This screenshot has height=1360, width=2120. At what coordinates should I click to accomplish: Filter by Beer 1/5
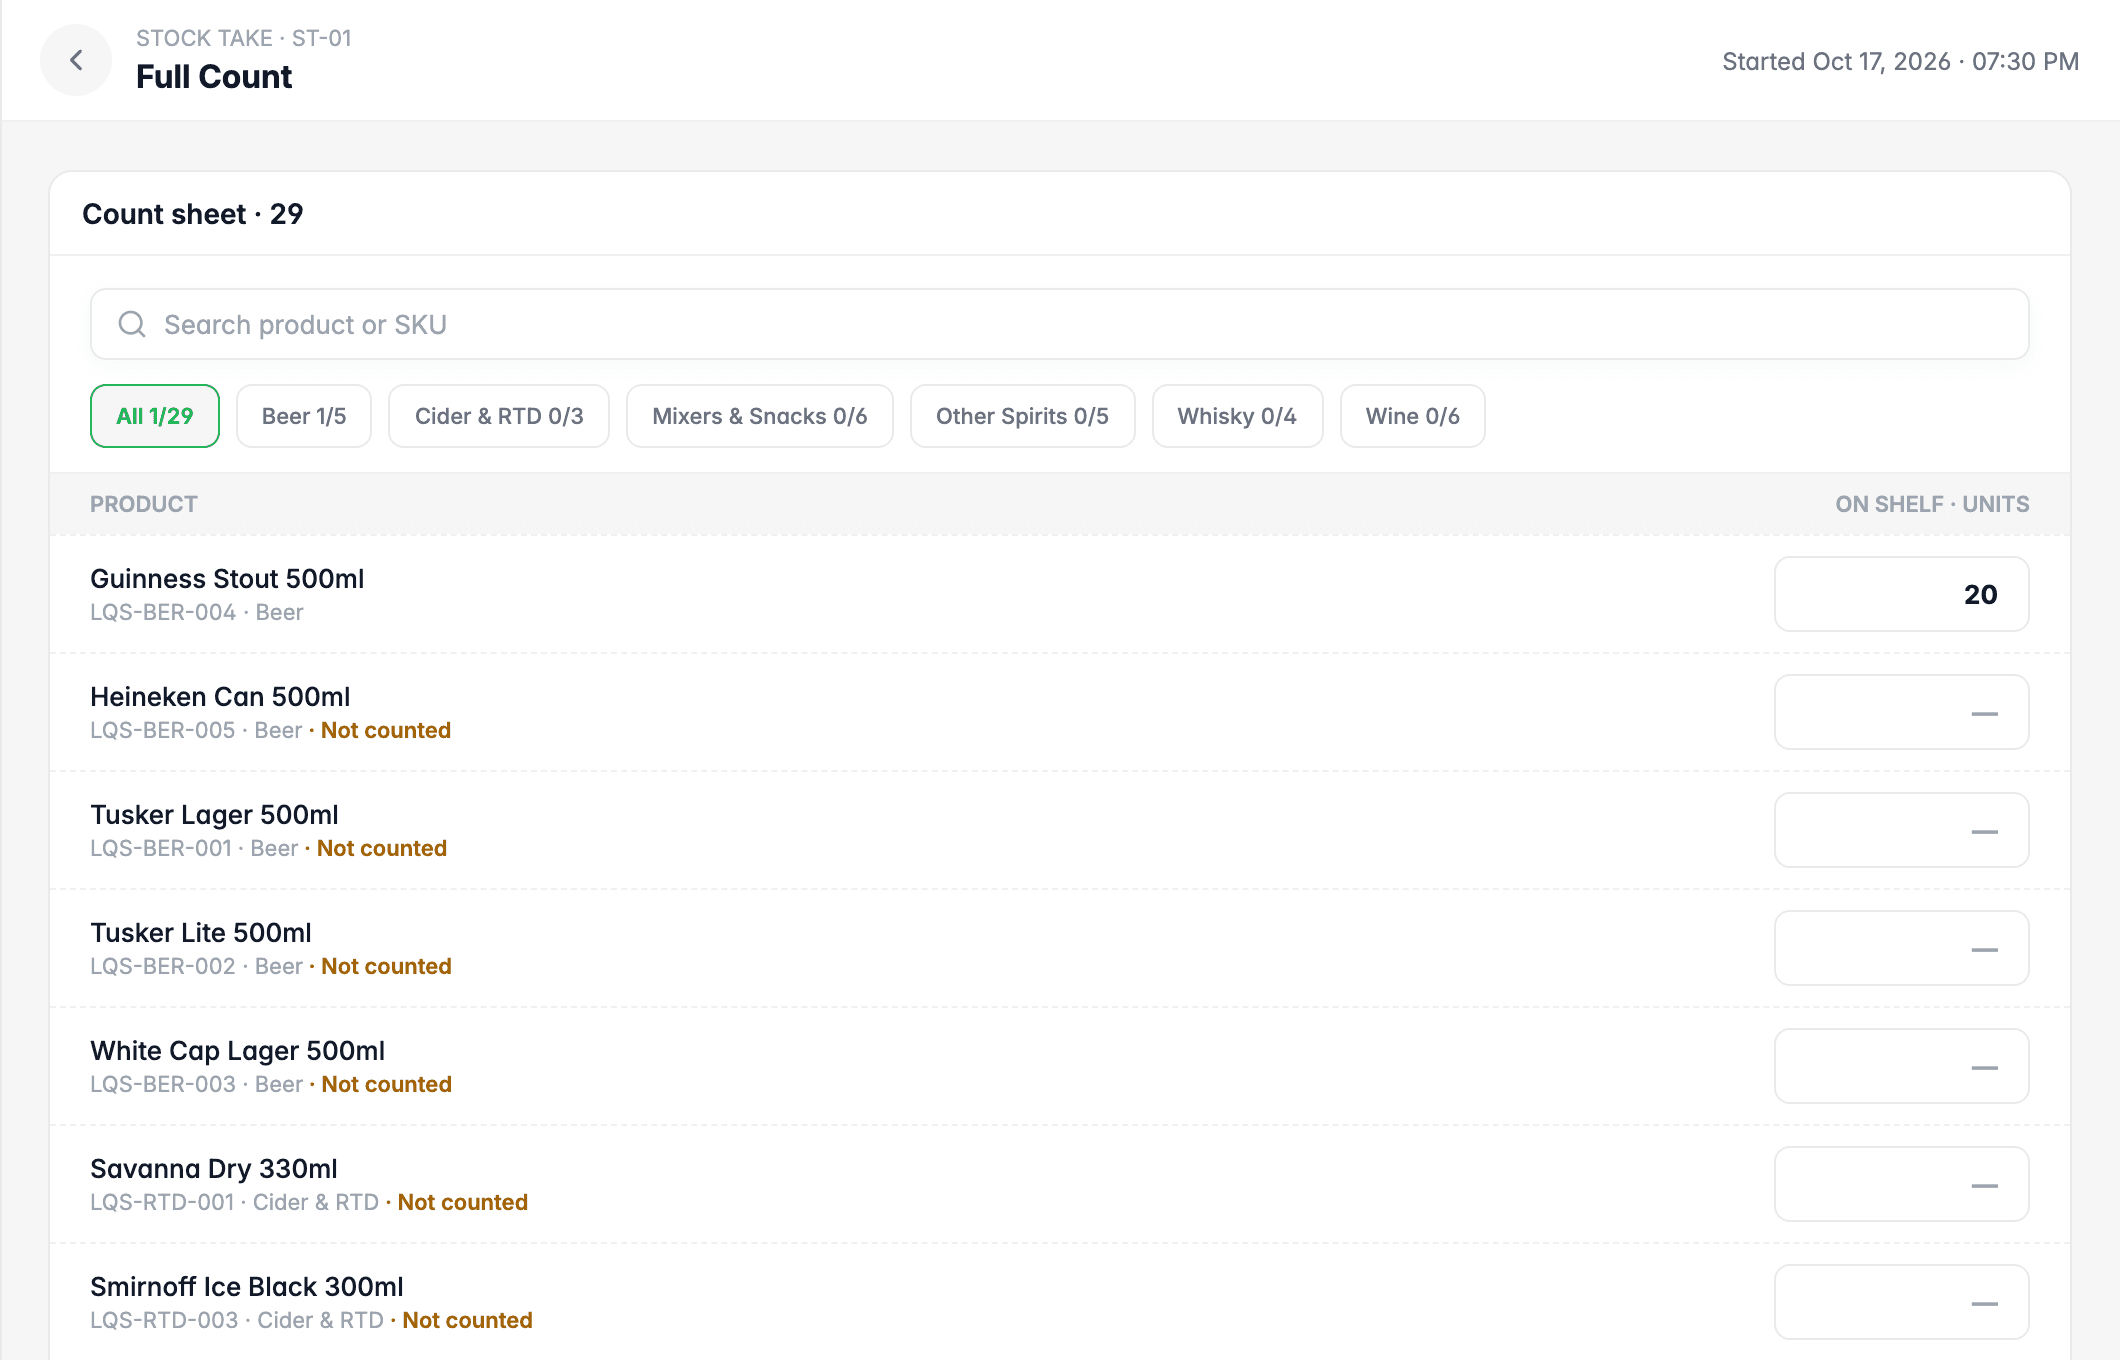coord(304,416)
